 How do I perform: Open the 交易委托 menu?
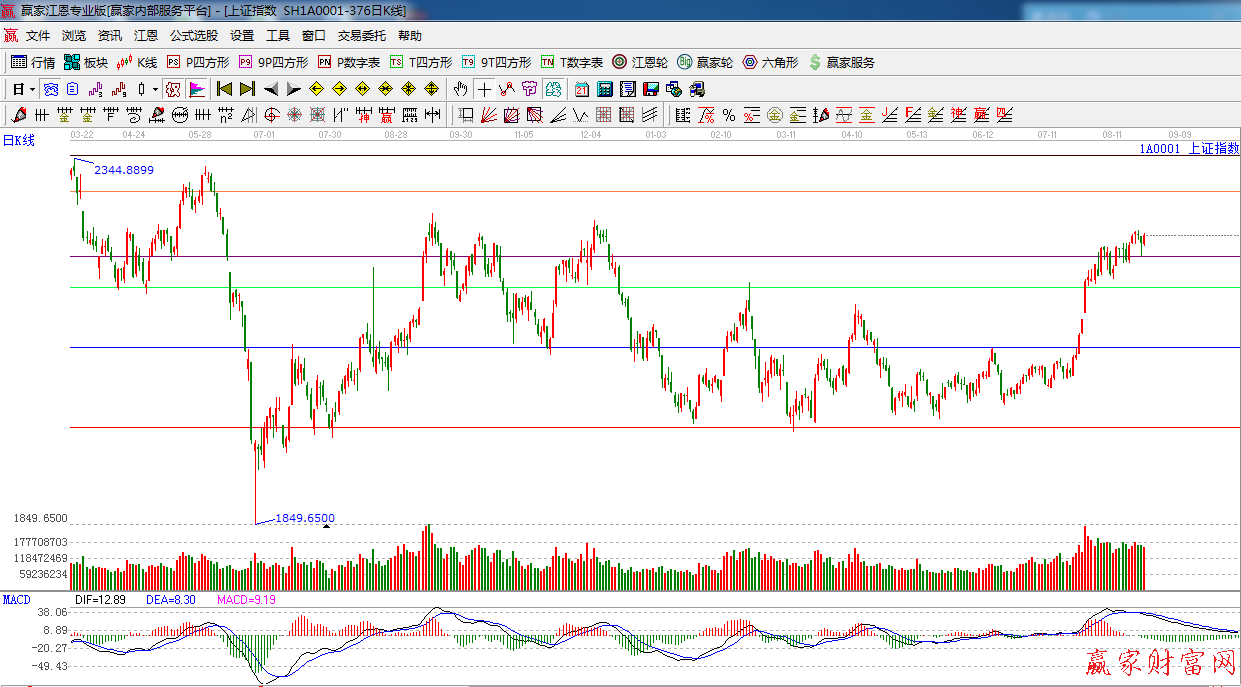click(361, 36)
